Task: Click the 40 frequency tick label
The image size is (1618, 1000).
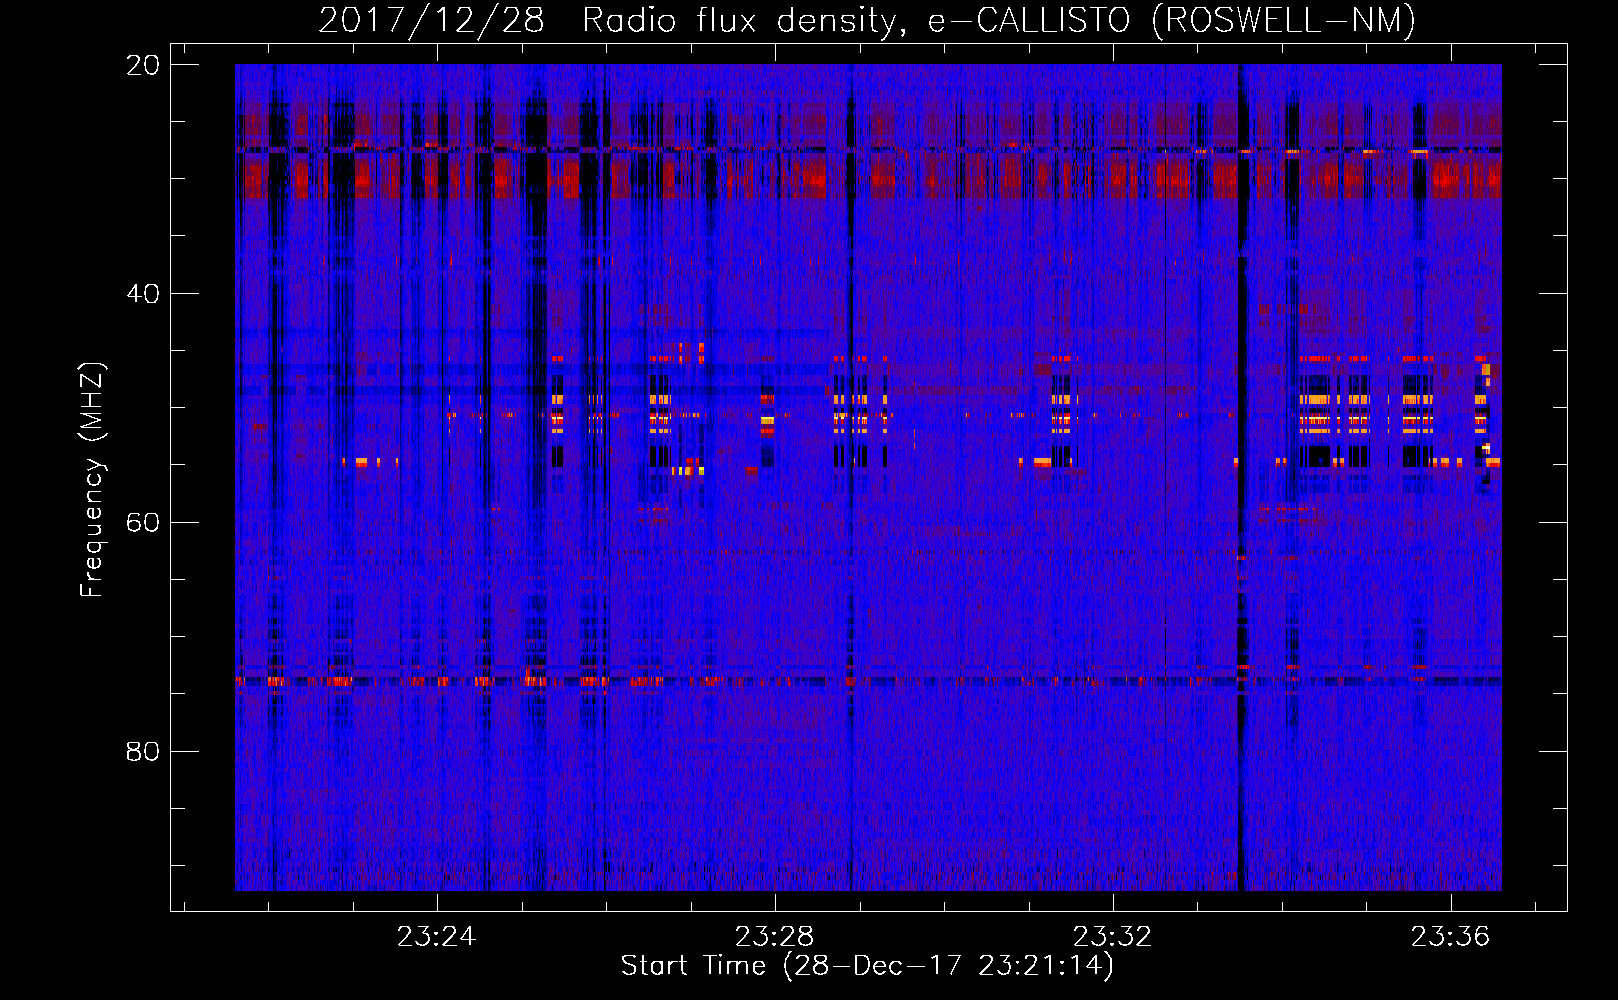Action: [143, 294]
